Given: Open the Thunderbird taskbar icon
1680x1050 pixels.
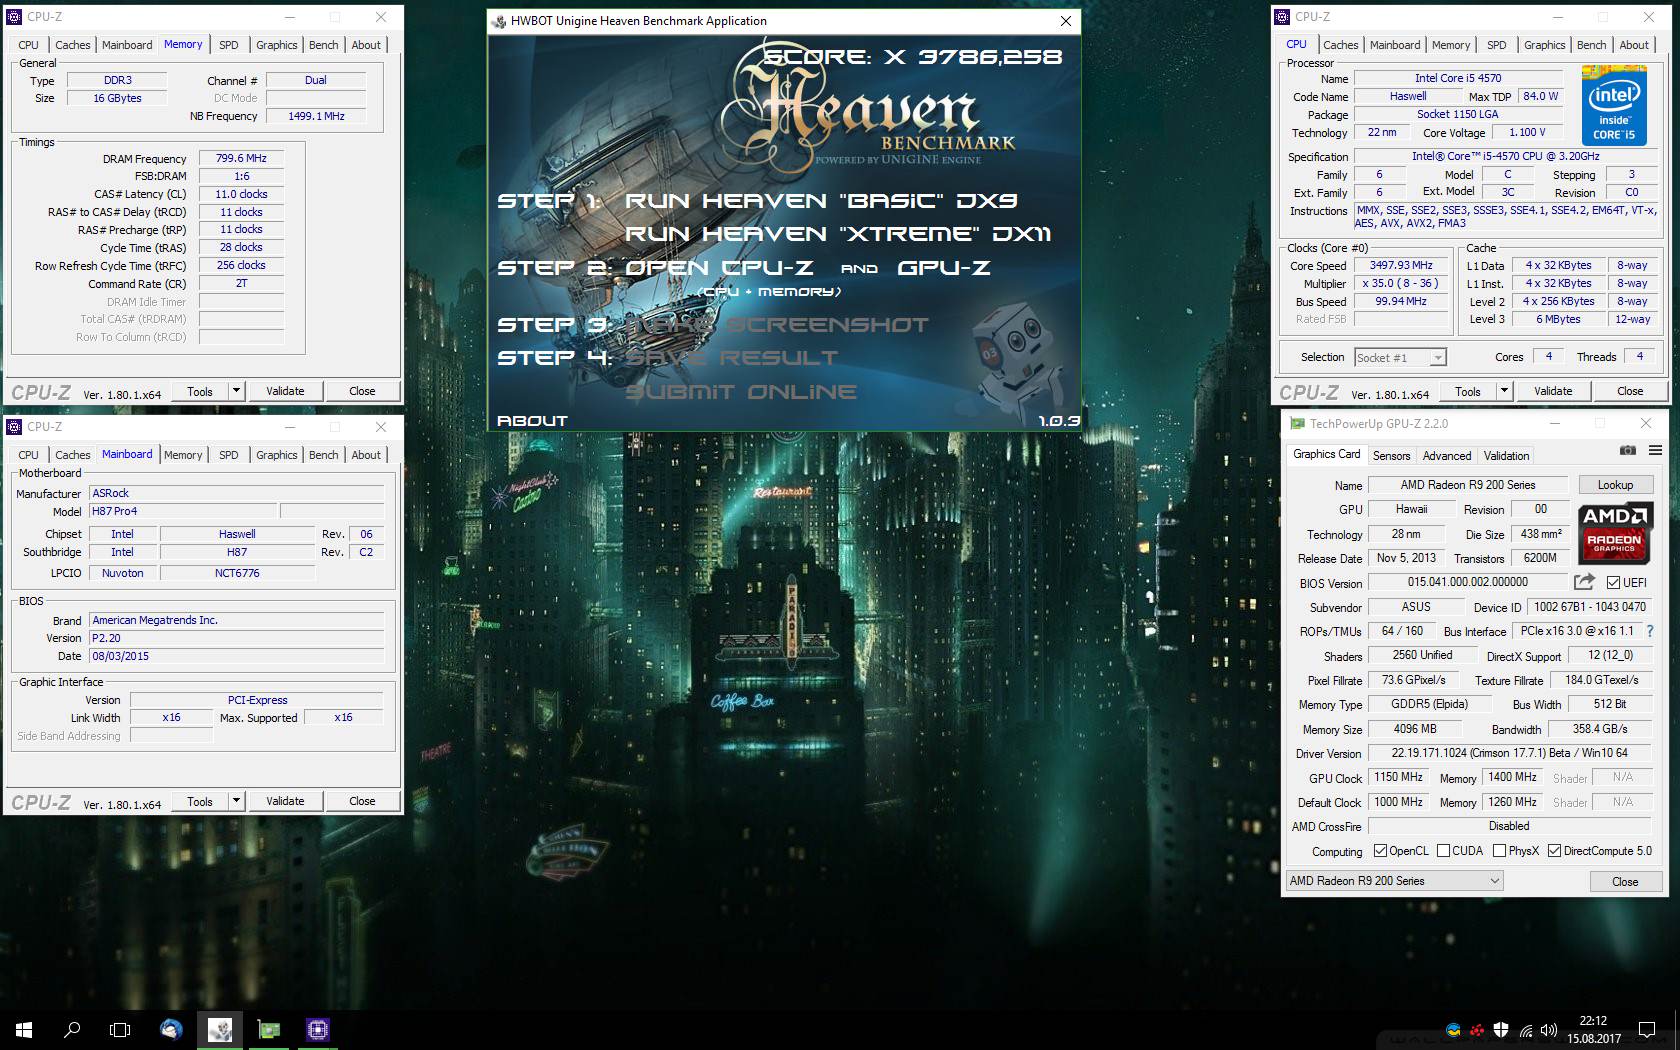Looking at the screenshot, I should pyautogui.click(x=171, y=1029).
